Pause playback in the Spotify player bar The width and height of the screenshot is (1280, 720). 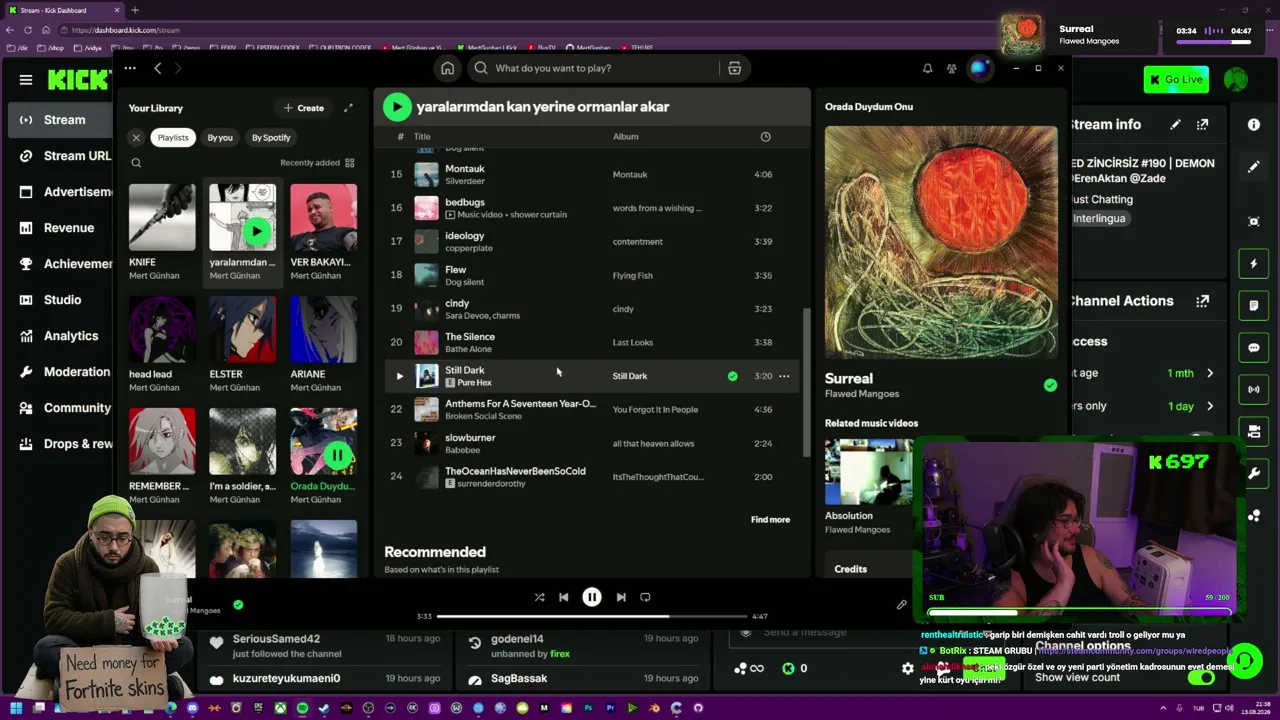[x=592, y=597]
